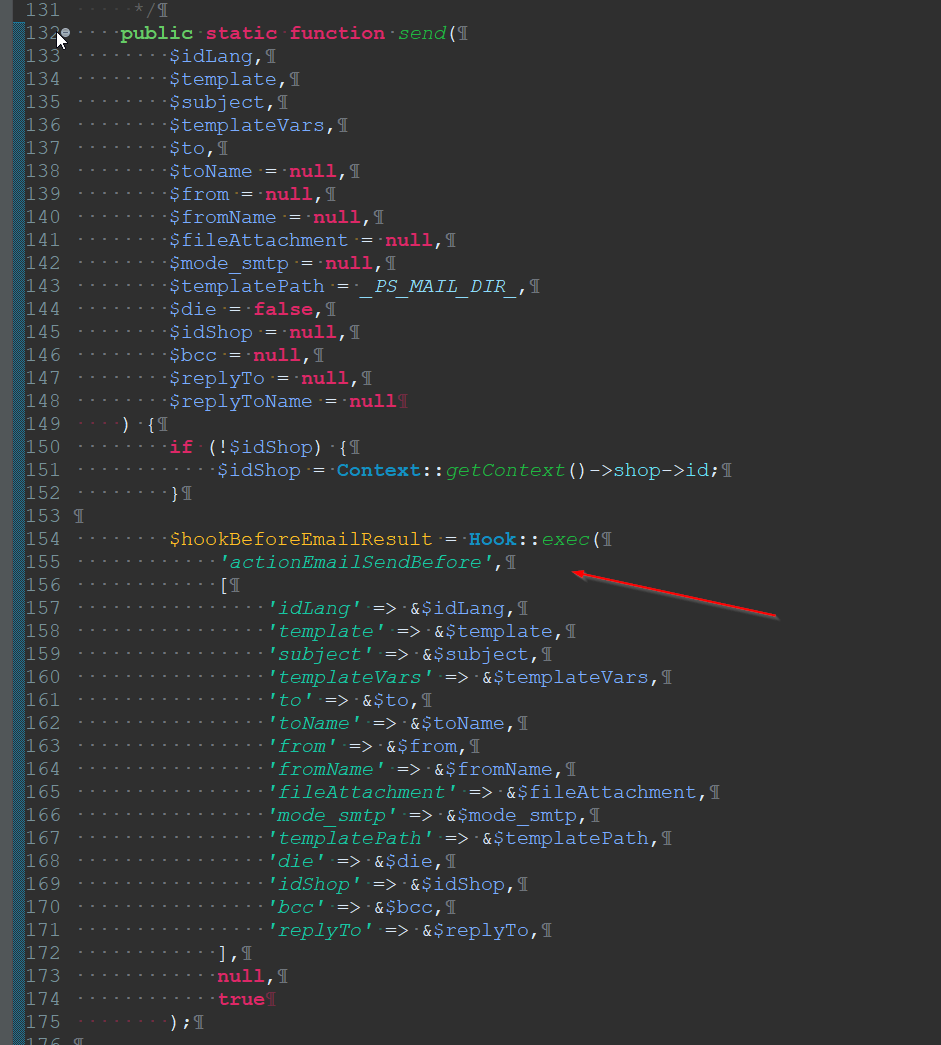Click the 'fileAttachment' array key on line 165
This screenshot has height=1045, width=941.
[x=362, y=792]
